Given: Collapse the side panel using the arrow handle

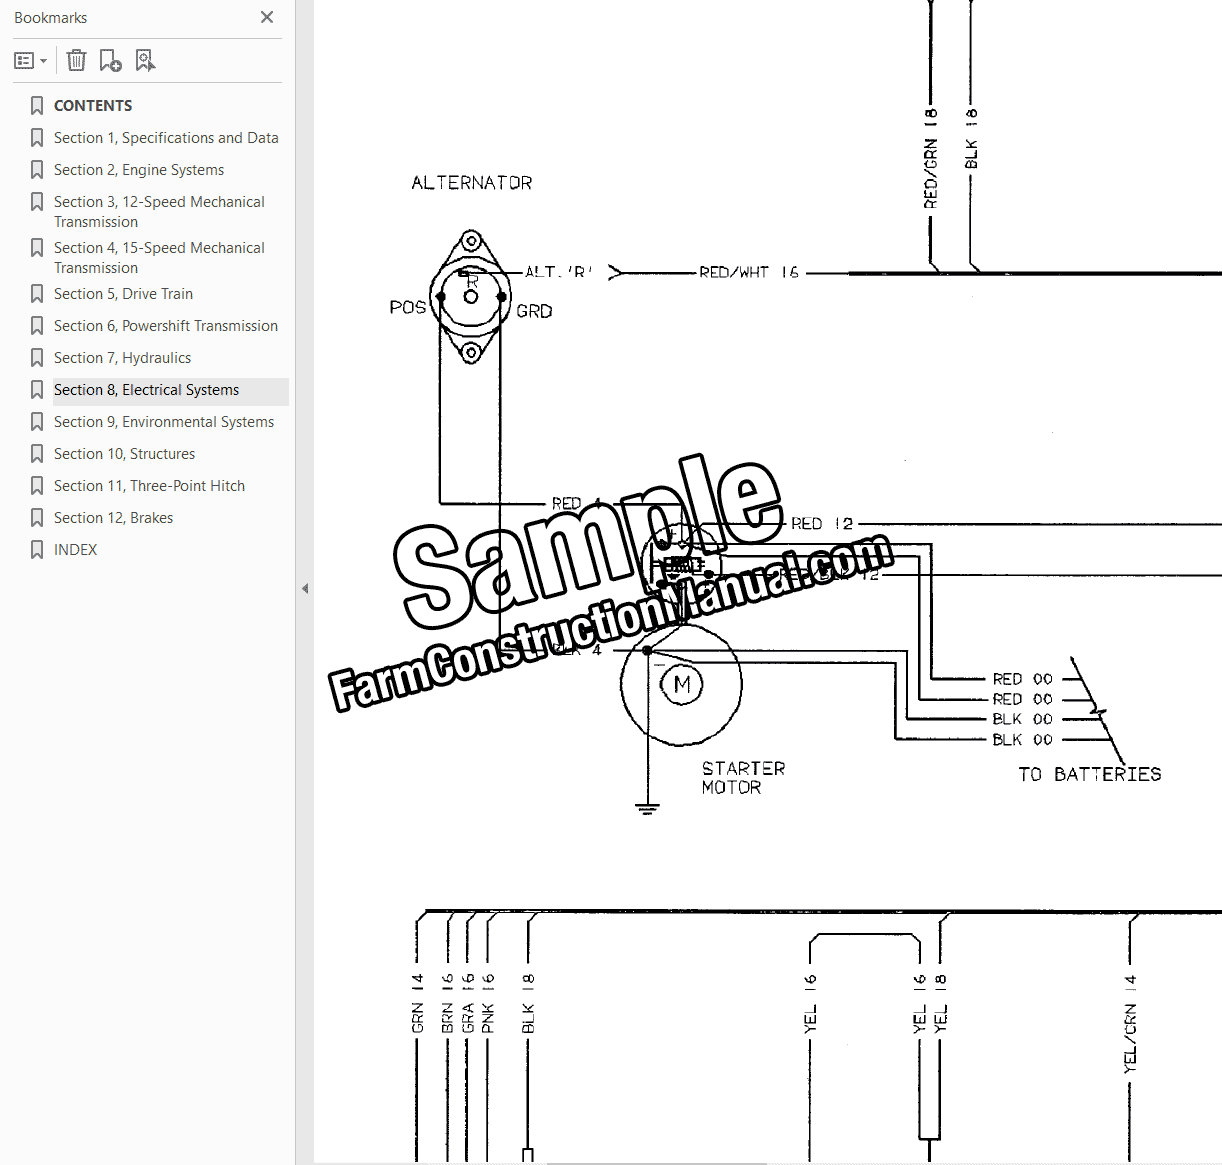Looking at the screenshot, I should coord(305,589).
